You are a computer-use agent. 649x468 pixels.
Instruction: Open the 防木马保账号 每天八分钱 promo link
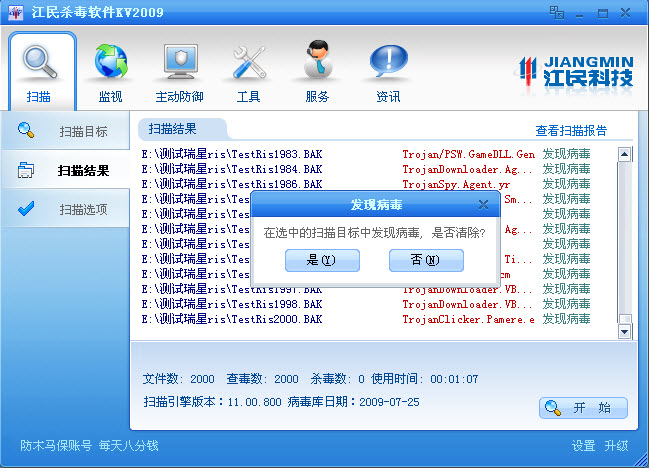click(x=89, y=446)
